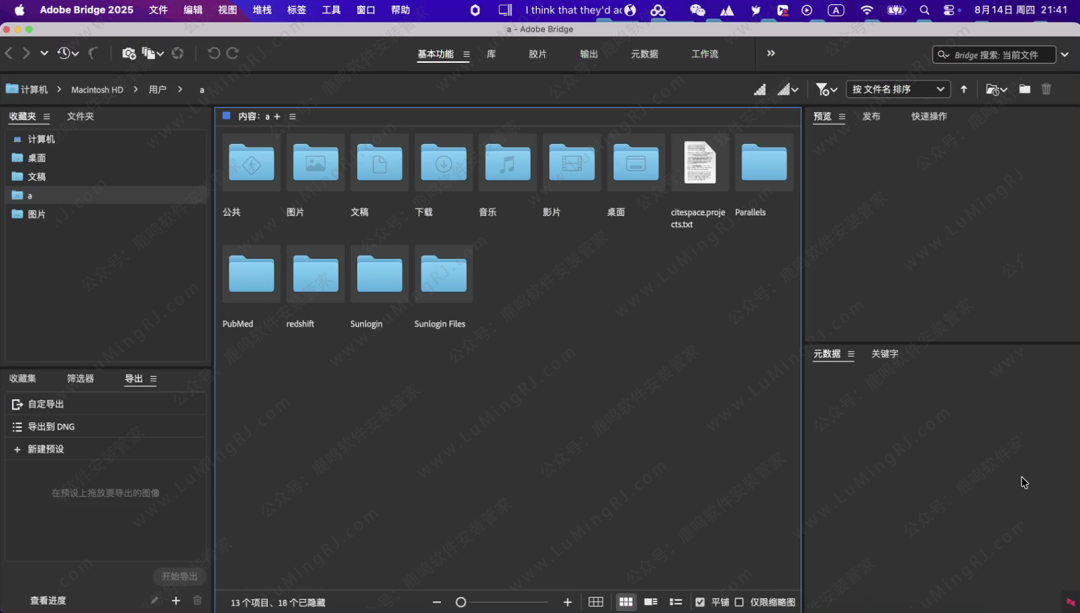Uncheck the 平铺 tile checkbox
The image size is (1080, 613).
700,602
